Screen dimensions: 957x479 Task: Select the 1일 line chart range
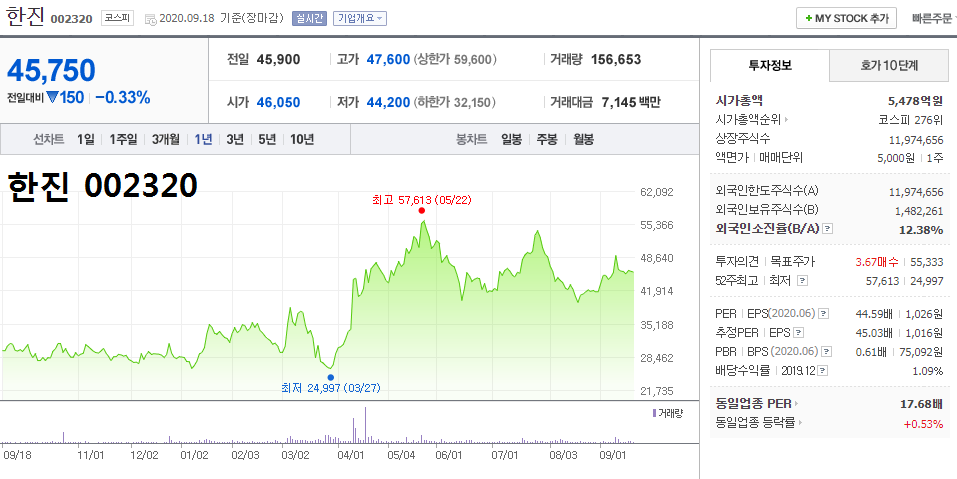[x=85, y=139]
